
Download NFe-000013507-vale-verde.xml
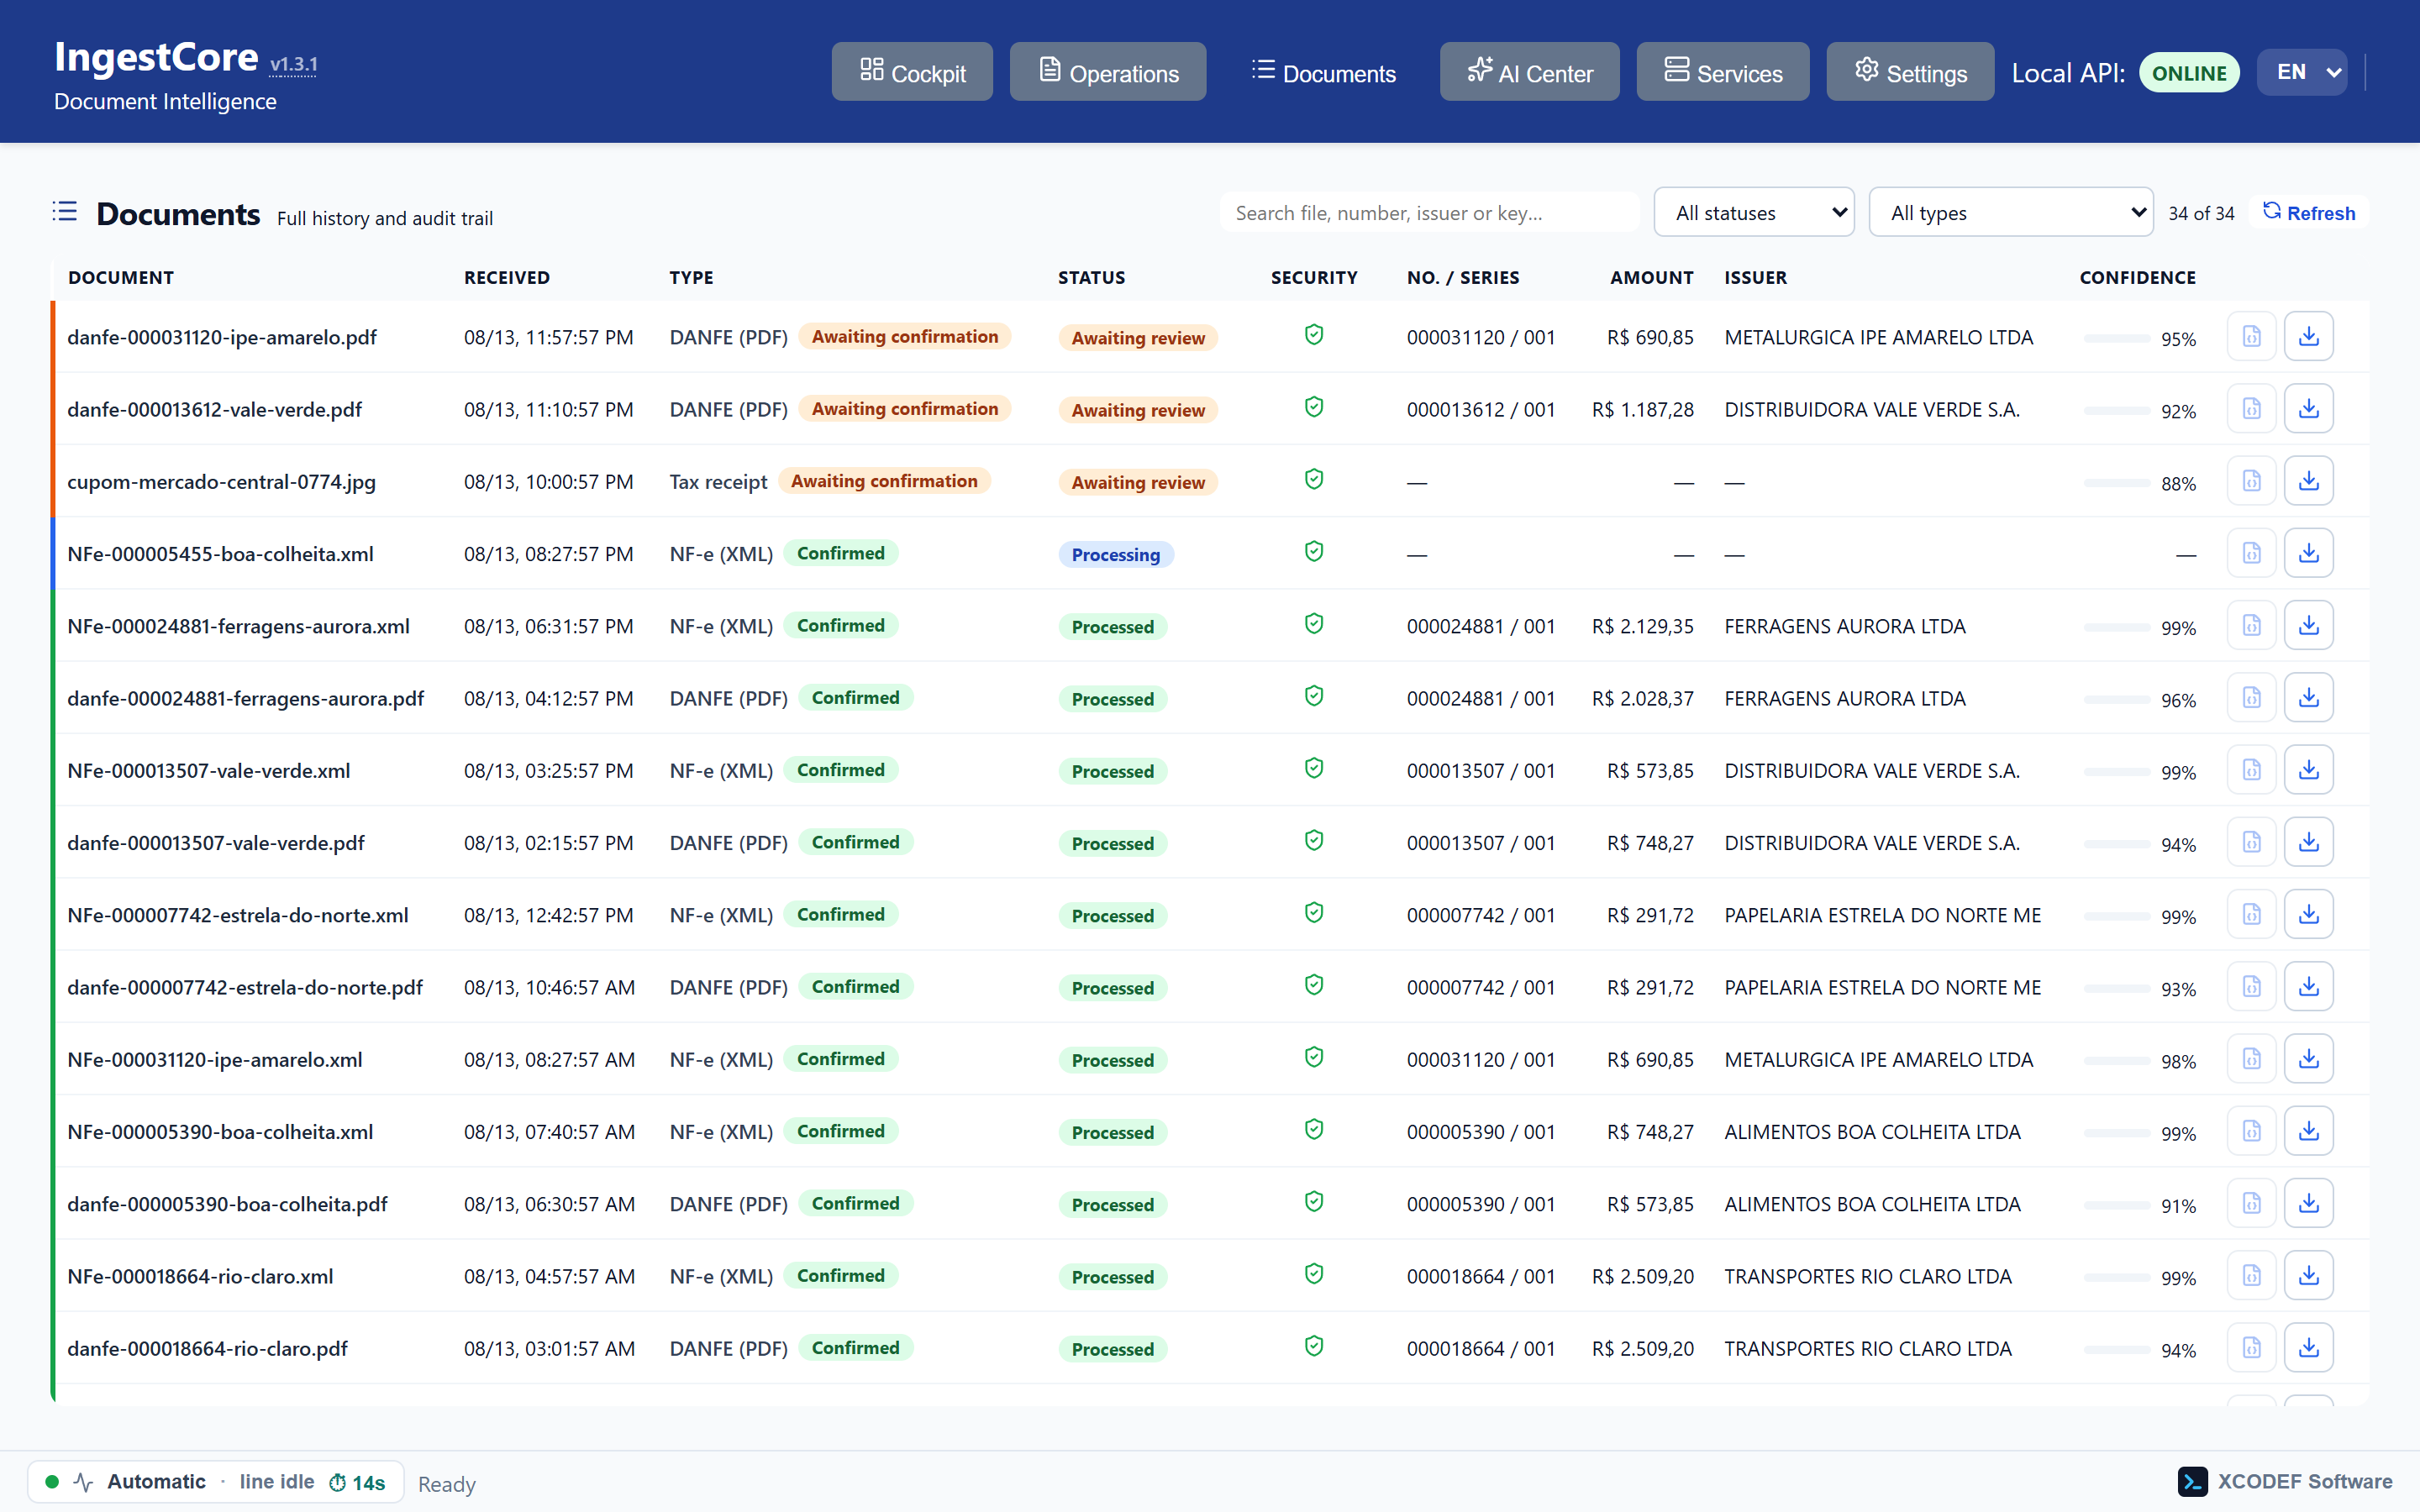(x=2308, y=770)
